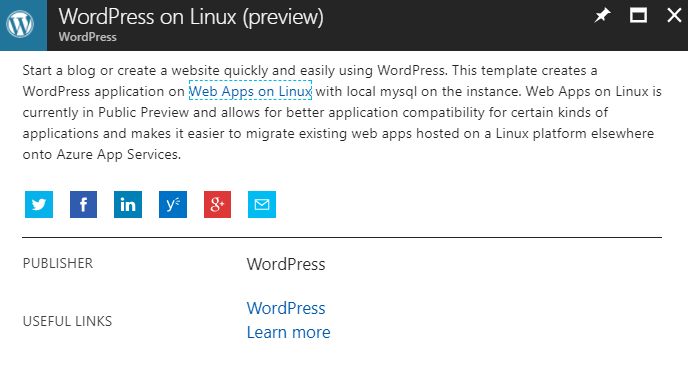Share to Yammer with the blue icon

(173, 204)
